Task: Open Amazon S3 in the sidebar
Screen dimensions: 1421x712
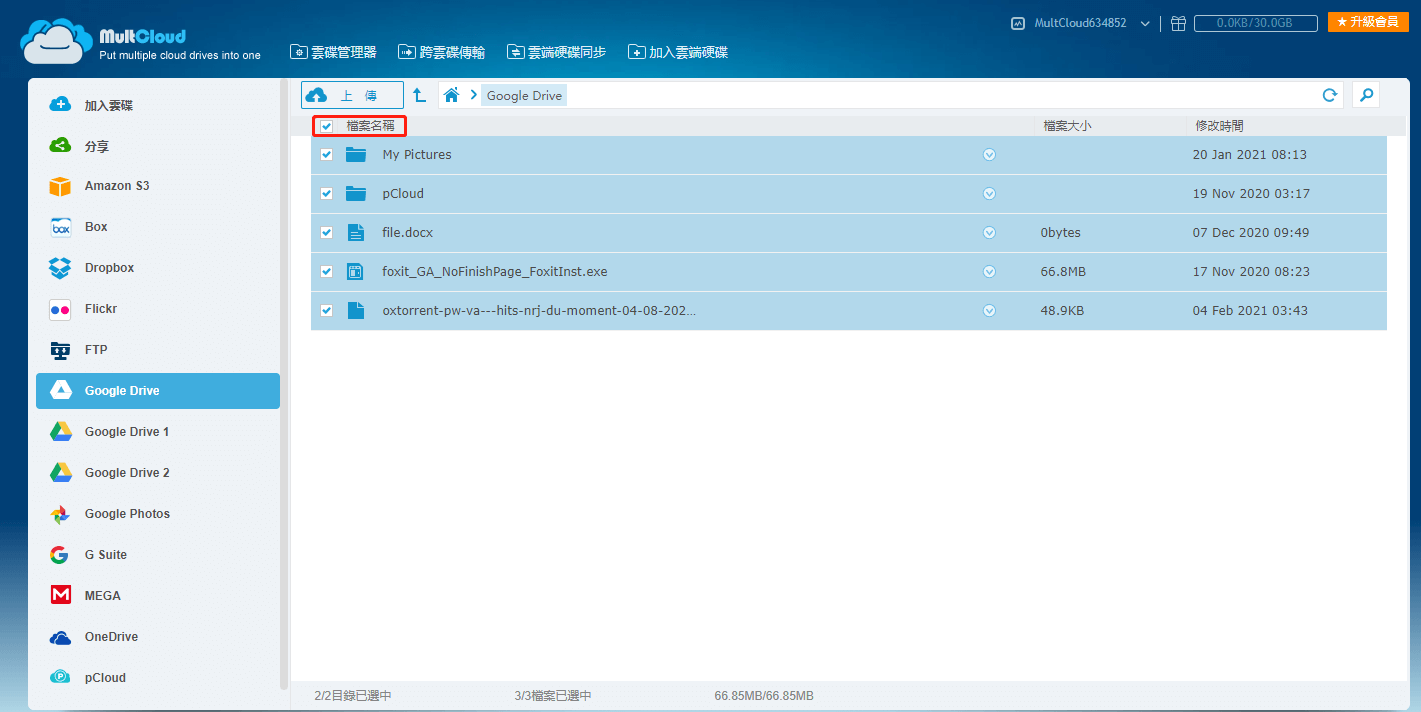Action: [x=116, y=186]
